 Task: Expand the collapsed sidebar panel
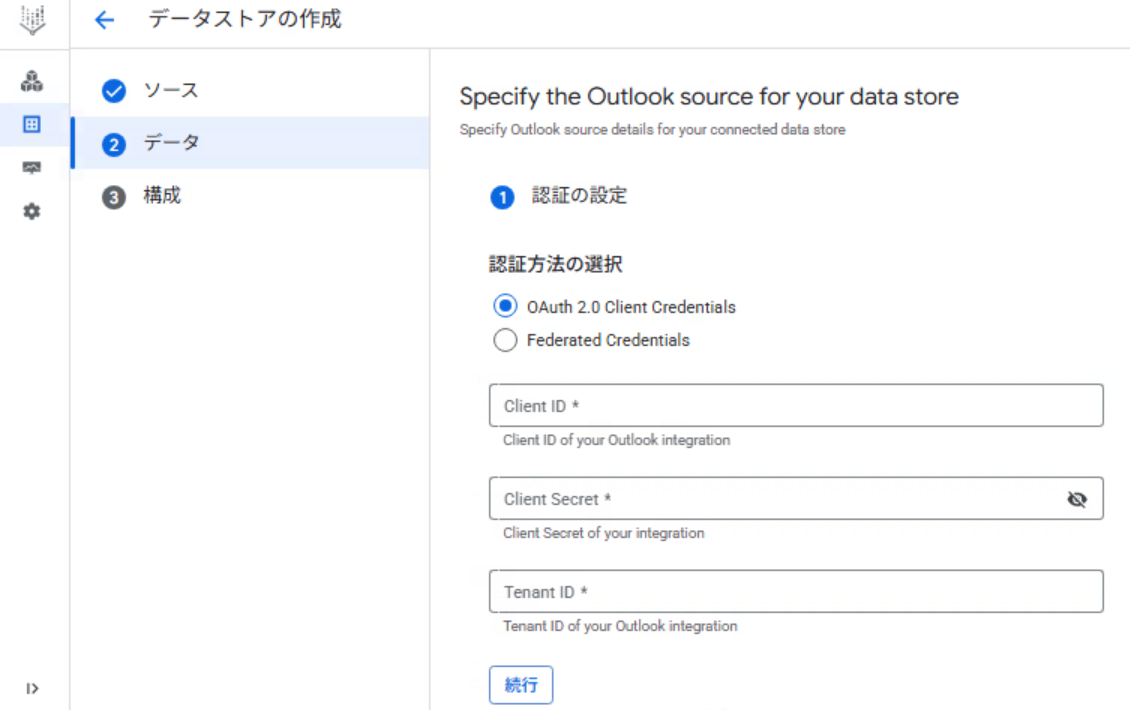coord(33,688)
